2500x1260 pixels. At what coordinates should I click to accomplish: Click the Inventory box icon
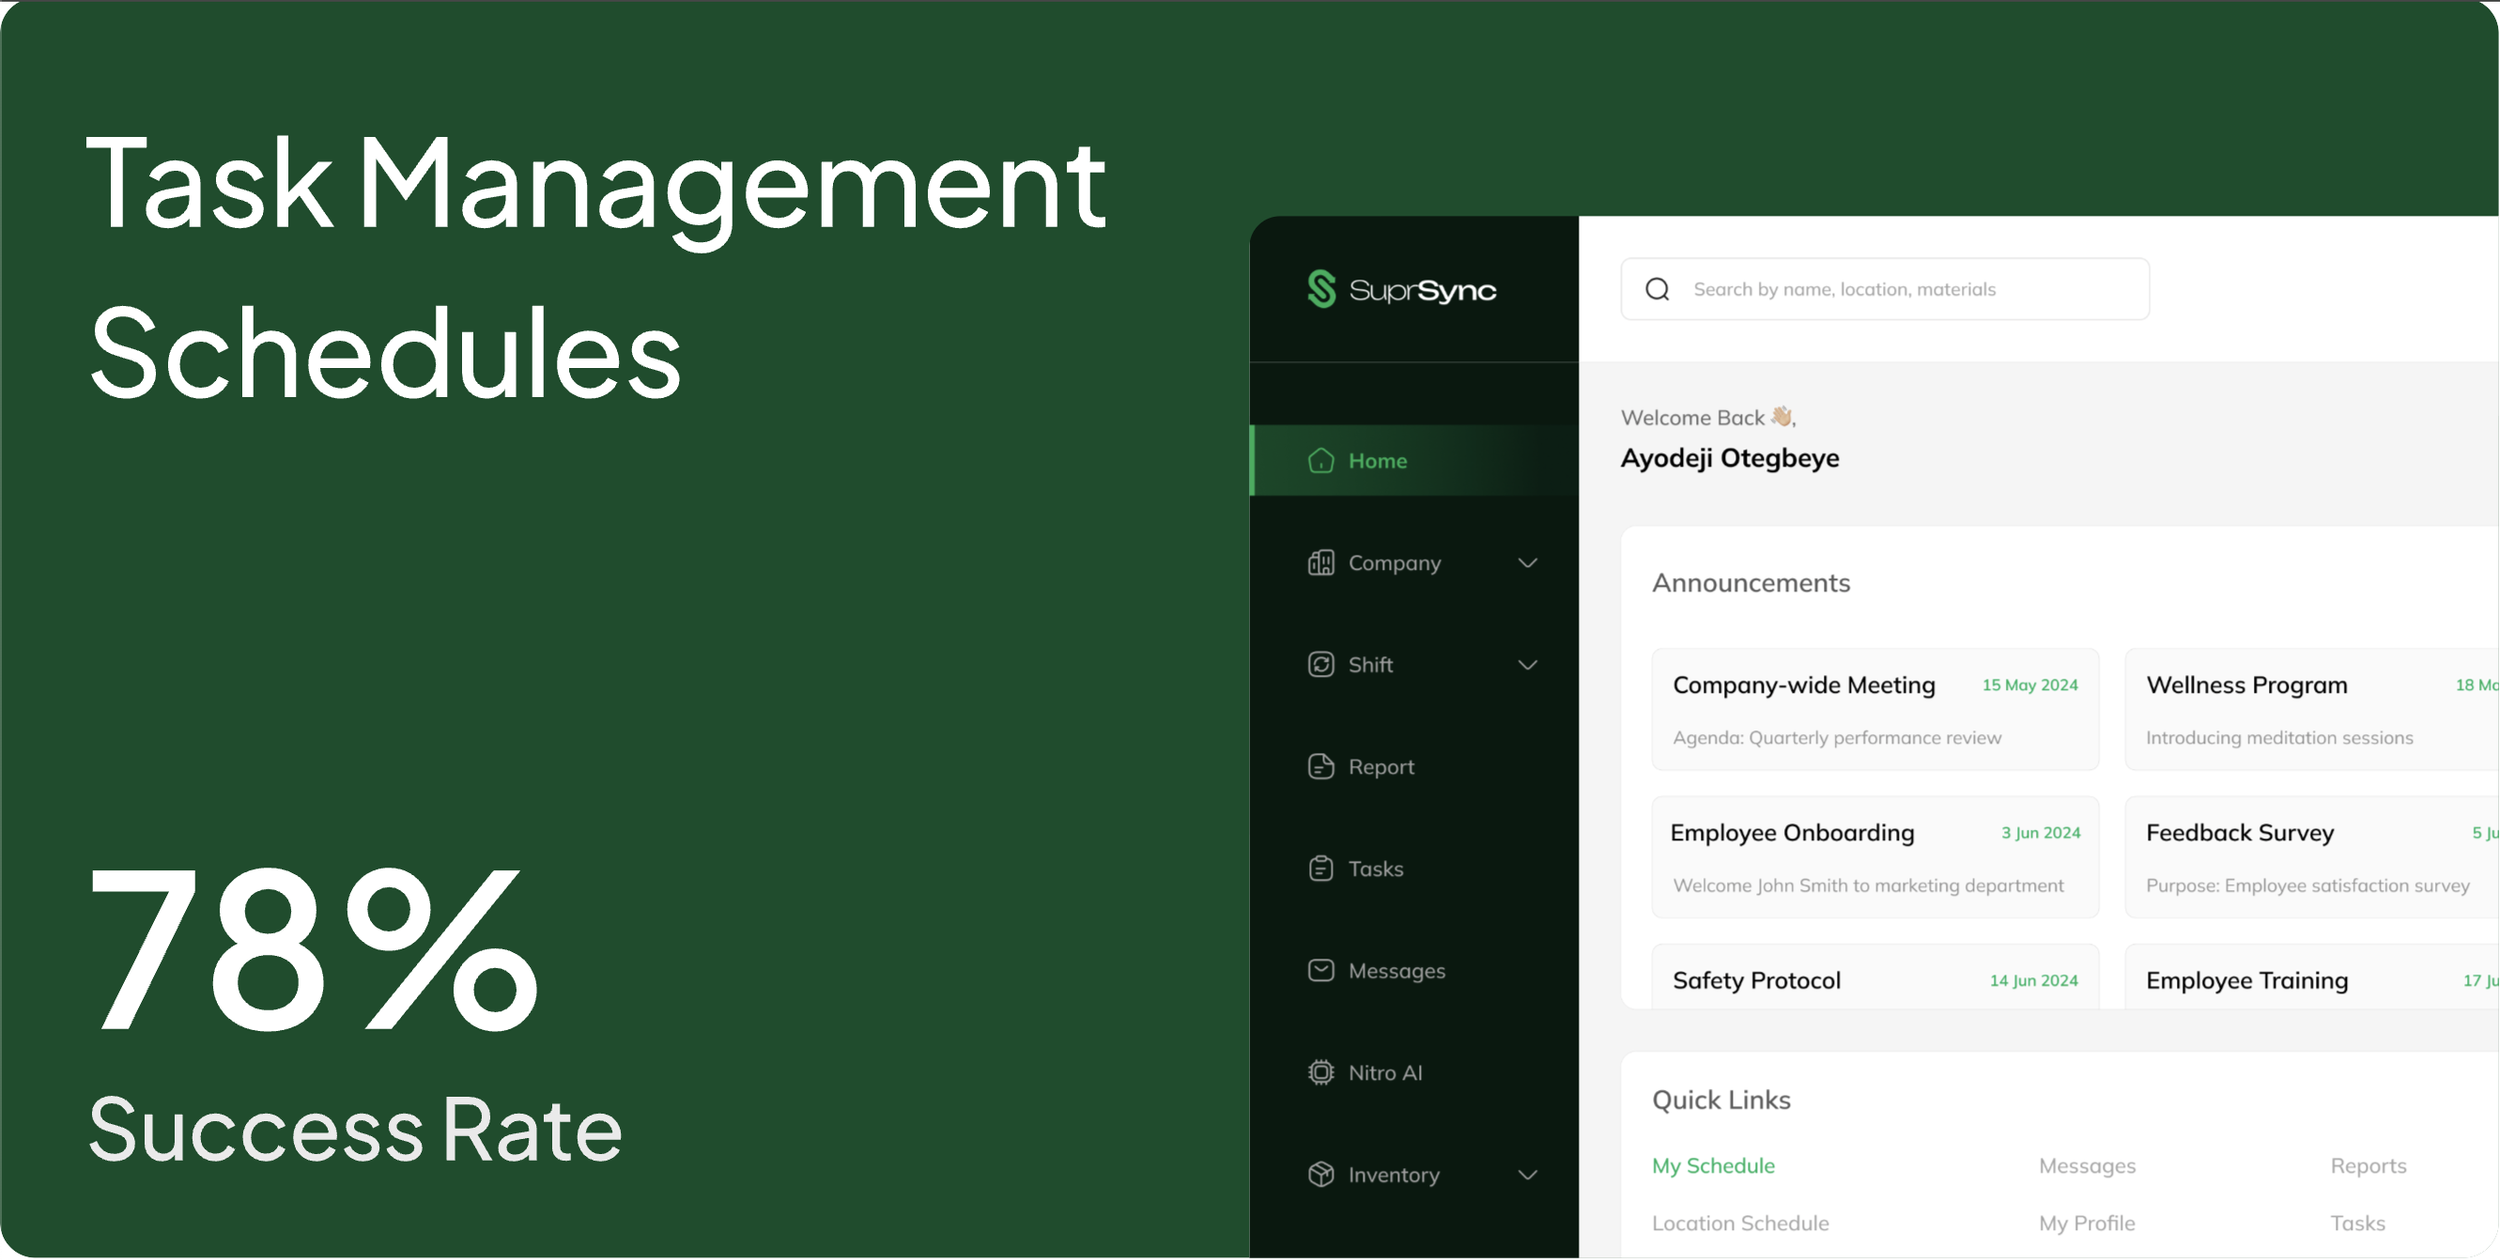point(1321,1175)
